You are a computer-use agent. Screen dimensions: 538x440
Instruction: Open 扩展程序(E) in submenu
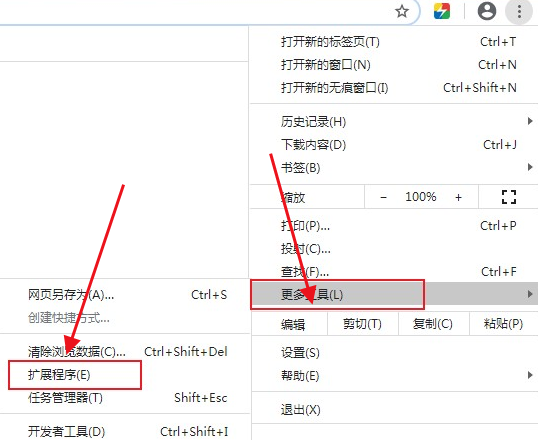(x=125, y=375)
